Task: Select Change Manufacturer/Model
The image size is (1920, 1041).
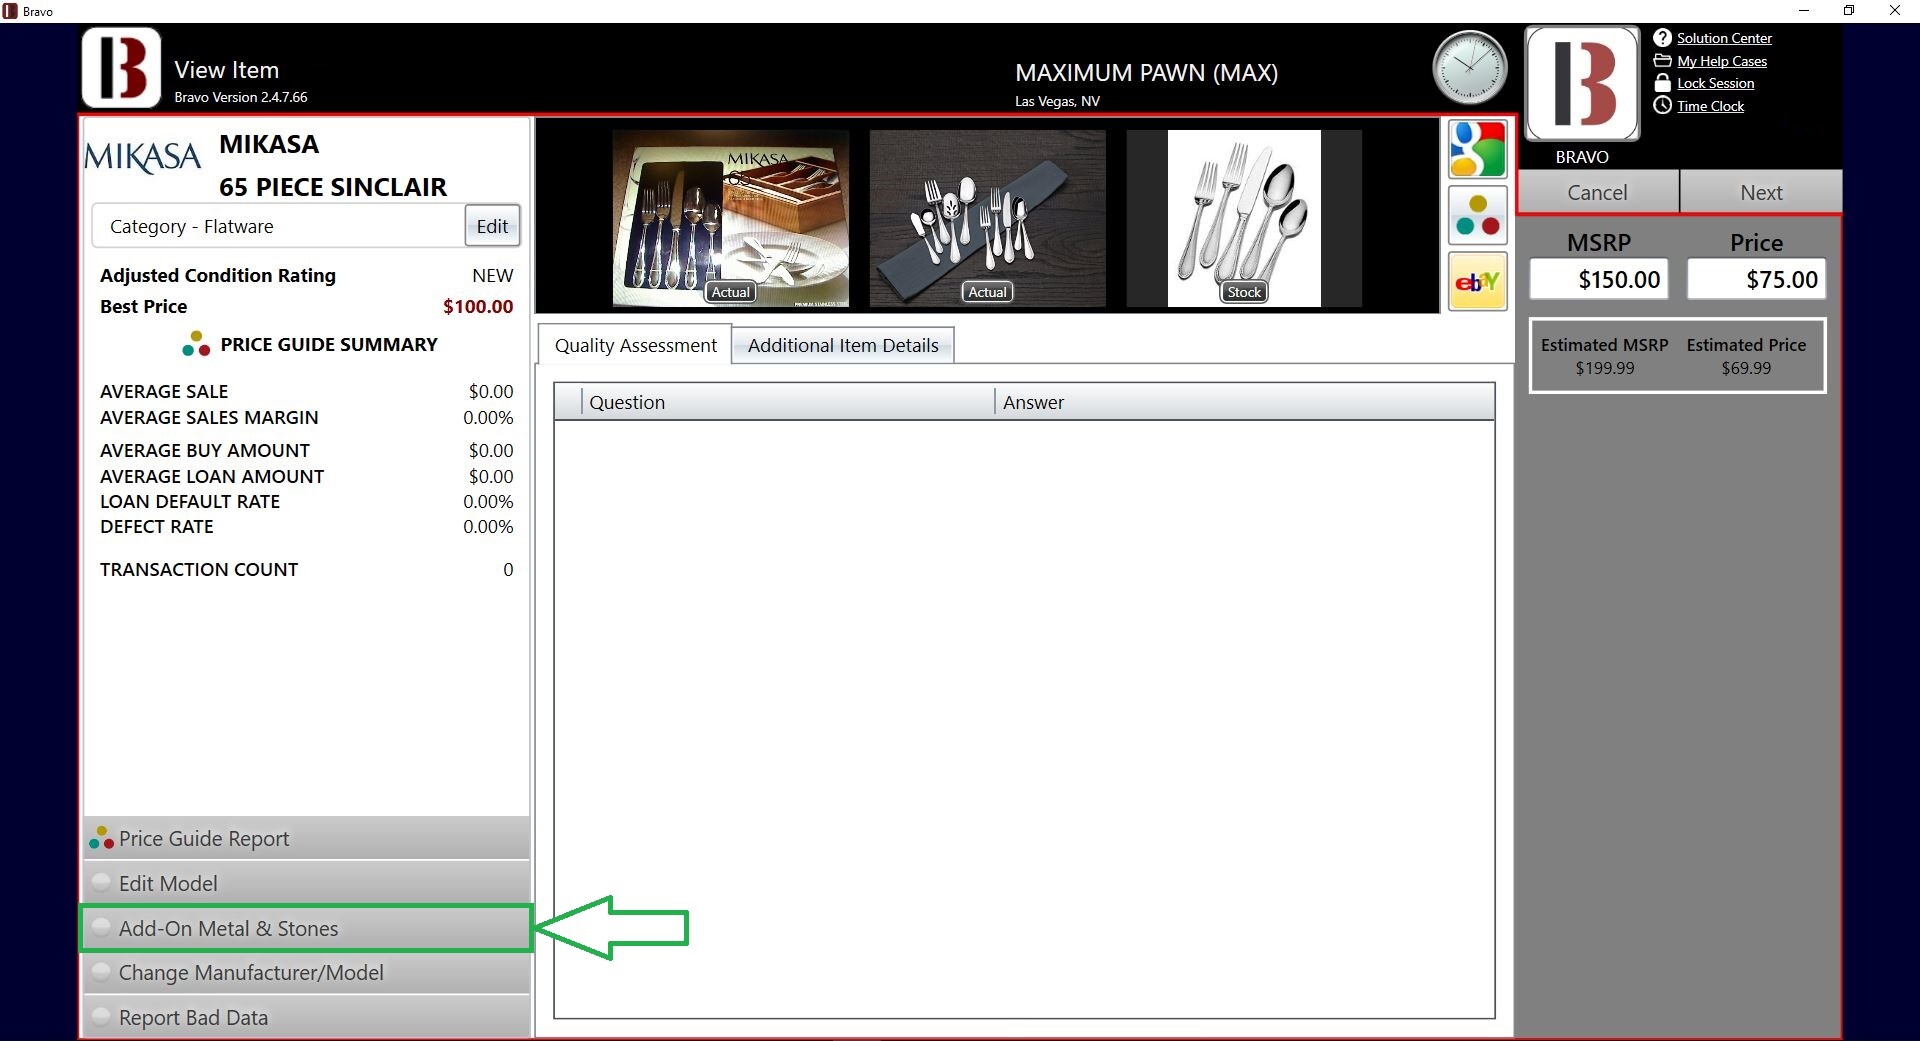Action: point(306,972)
